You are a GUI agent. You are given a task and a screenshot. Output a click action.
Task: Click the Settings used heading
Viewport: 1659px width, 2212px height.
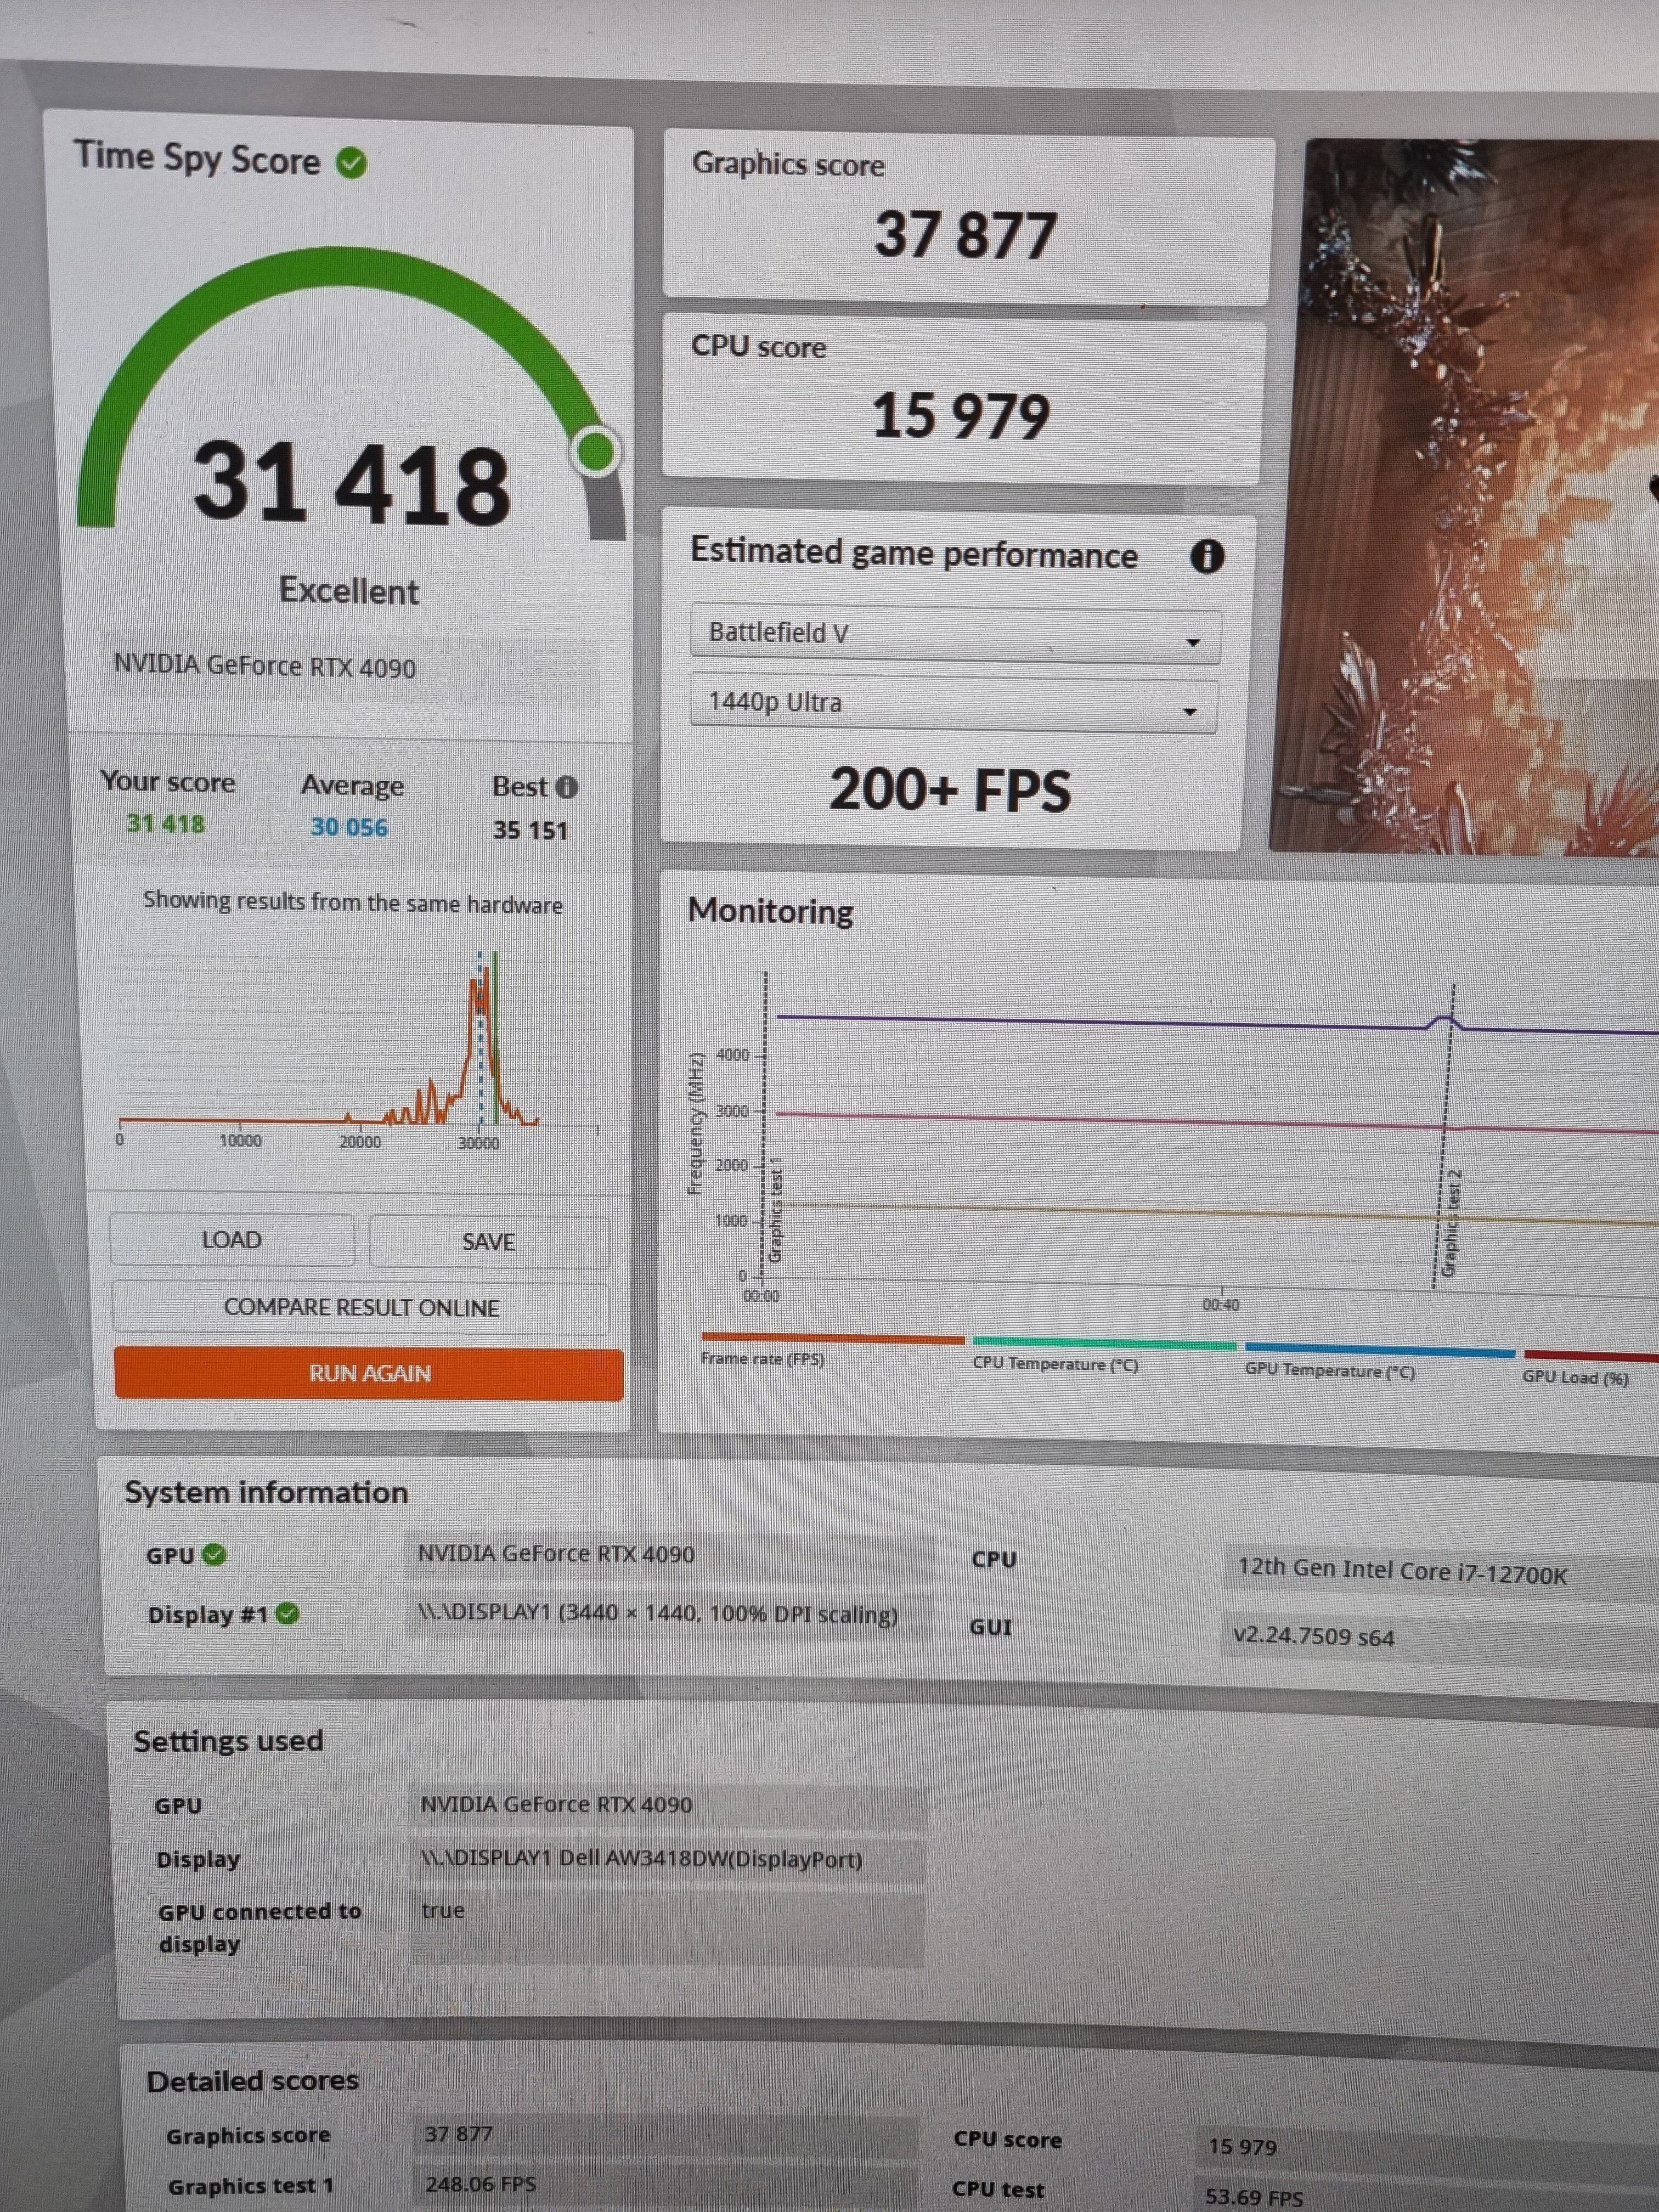click(x=228, y=1741)
